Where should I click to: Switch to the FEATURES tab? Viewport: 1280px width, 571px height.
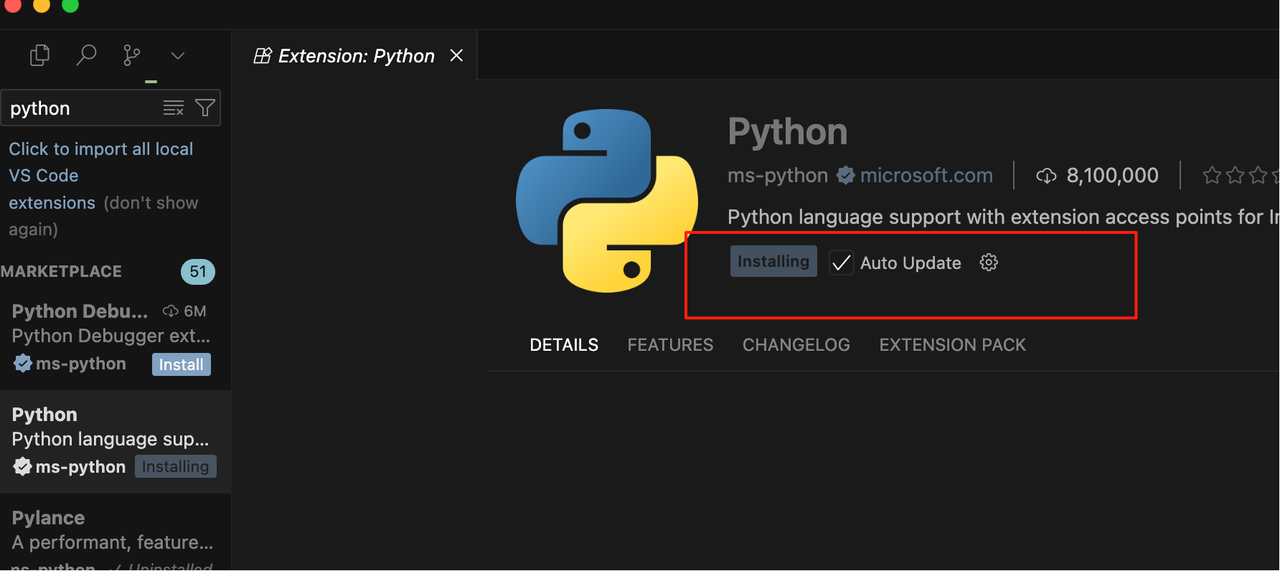[x=670, y=345]
